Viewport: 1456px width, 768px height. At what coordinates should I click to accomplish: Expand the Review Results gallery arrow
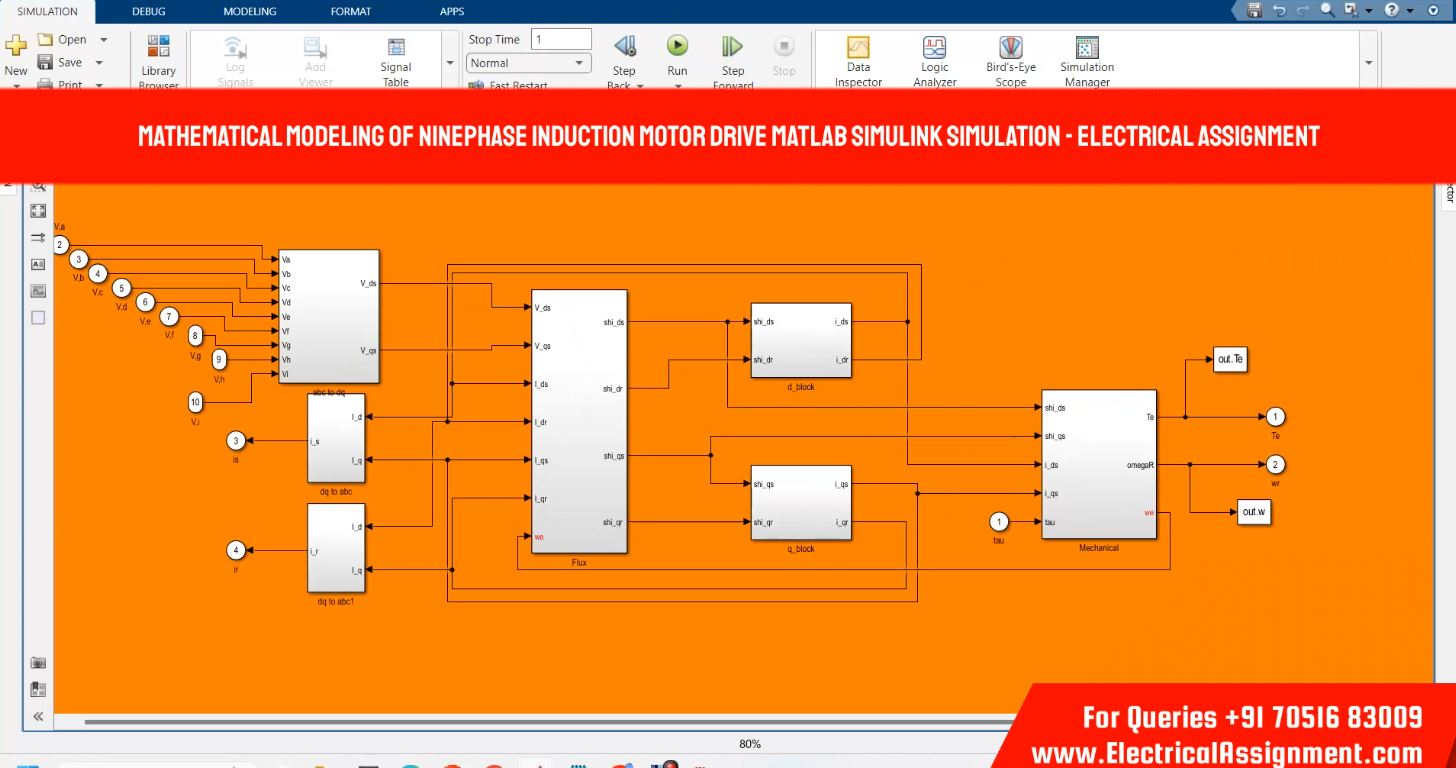[1368, 62]
